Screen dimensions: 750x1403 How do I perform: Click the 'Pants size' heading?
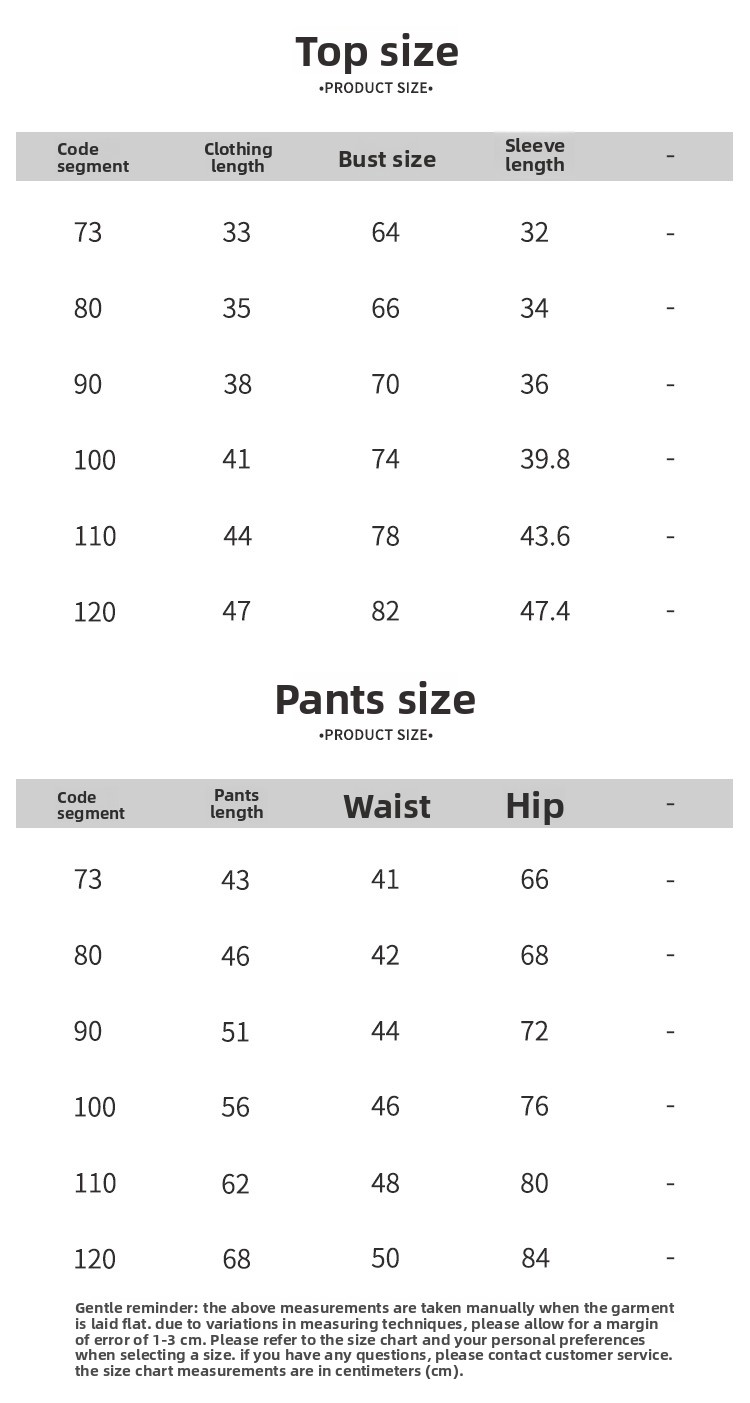[x=375, y=699]
